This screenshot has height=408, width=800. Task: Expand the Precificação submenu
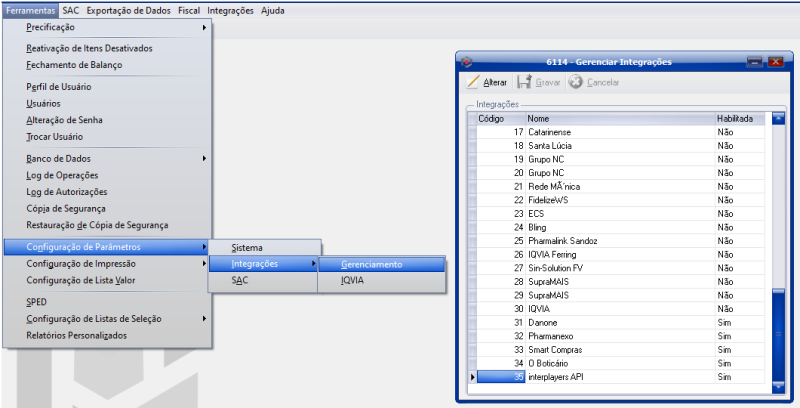point(110,27)
